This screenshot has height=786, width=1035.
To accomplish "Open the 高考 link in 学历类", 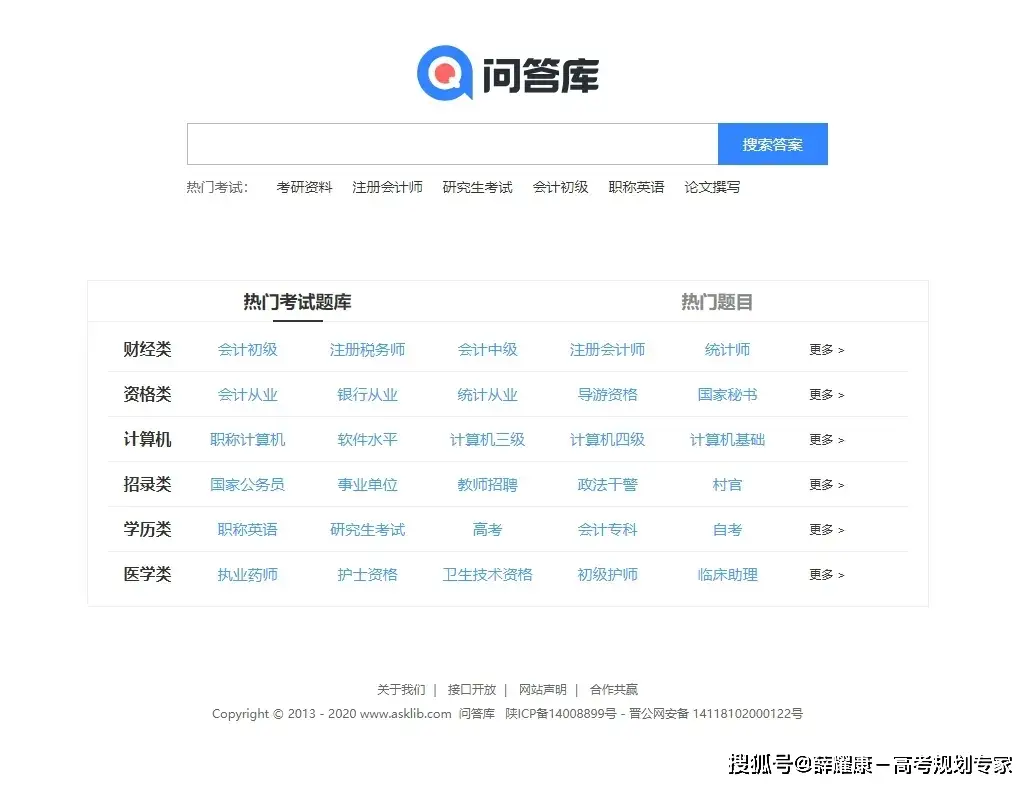I will coord(487,529).
